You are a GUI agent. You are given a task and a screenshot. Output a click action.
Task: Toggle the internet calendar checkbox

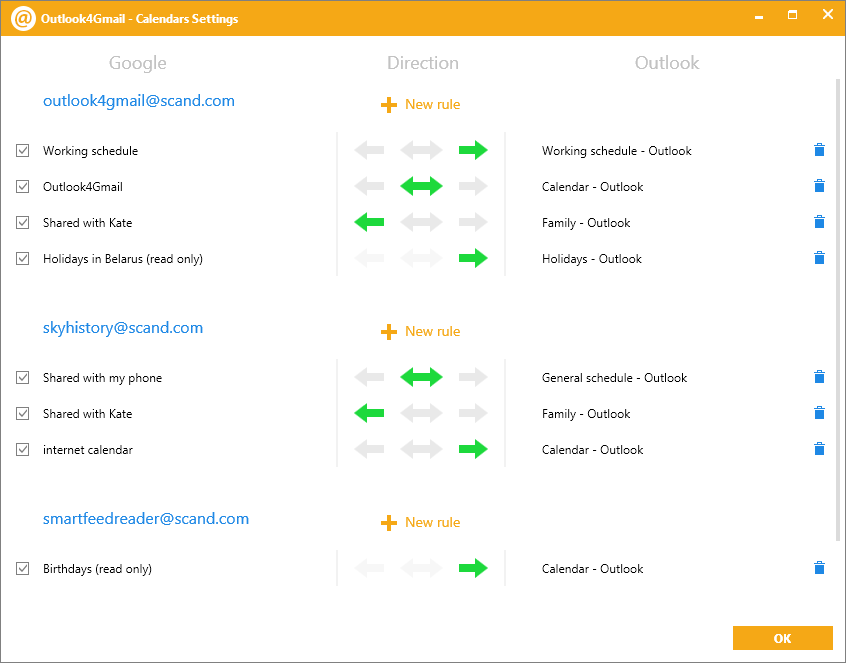(23, 449)
